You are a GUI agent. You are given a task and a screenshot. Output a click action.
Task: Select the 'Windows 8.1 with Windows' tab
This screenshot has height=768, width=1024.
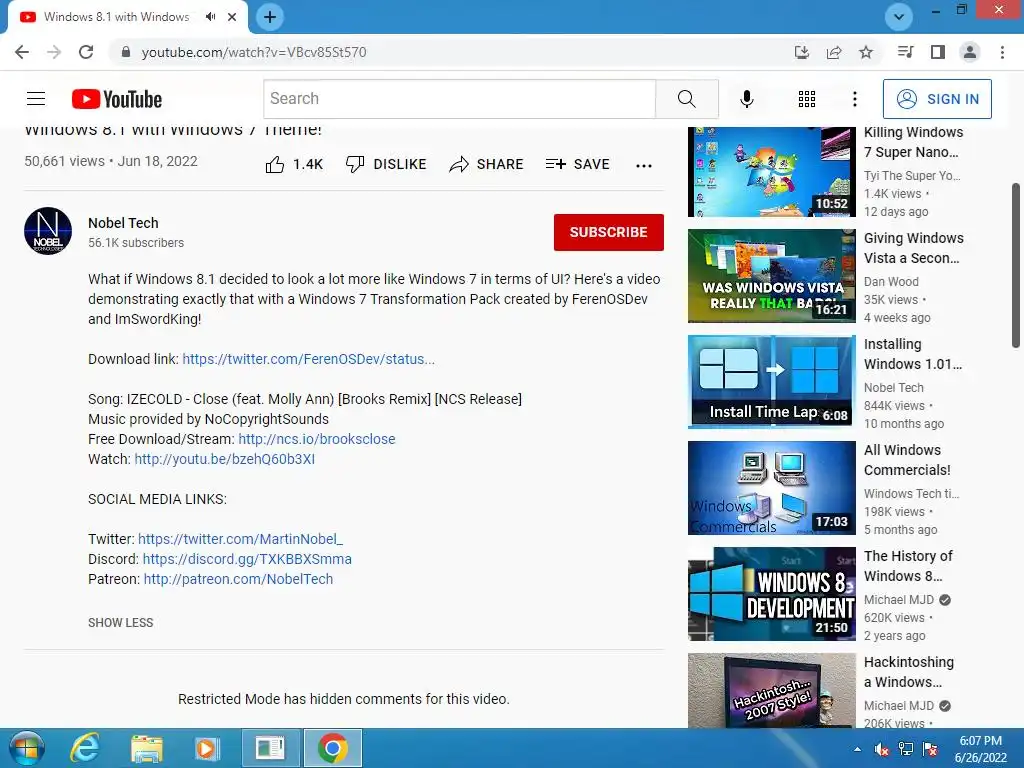[116, 17]
